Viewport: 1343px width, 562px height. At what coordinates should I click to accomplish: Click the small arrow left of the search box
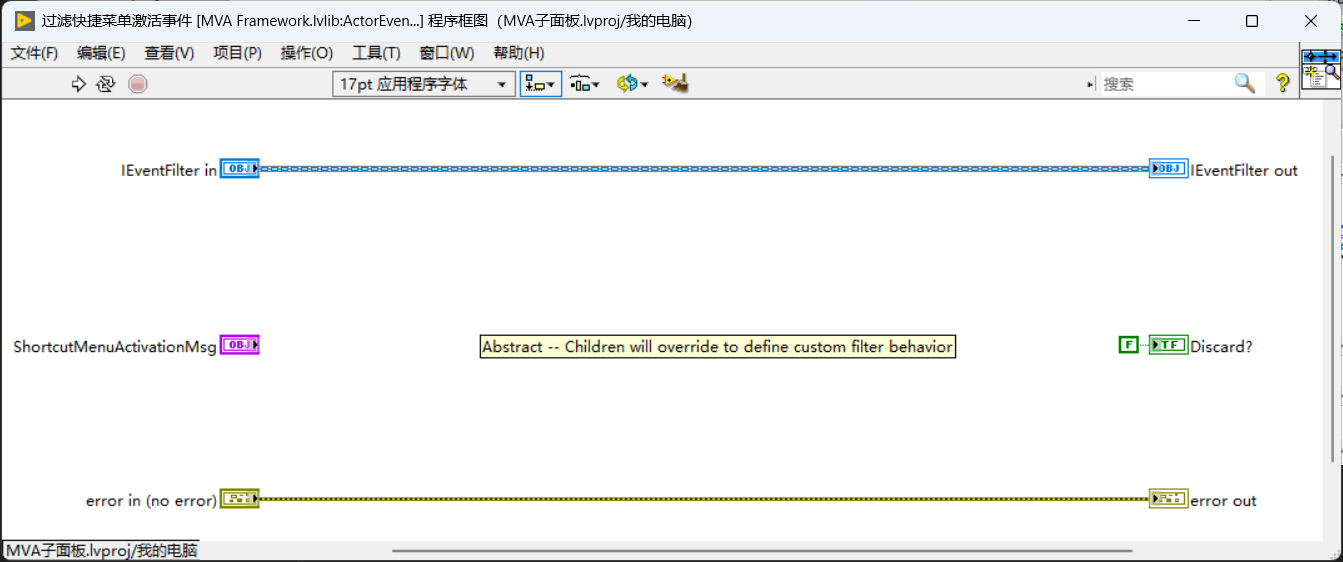point(1091,85)
